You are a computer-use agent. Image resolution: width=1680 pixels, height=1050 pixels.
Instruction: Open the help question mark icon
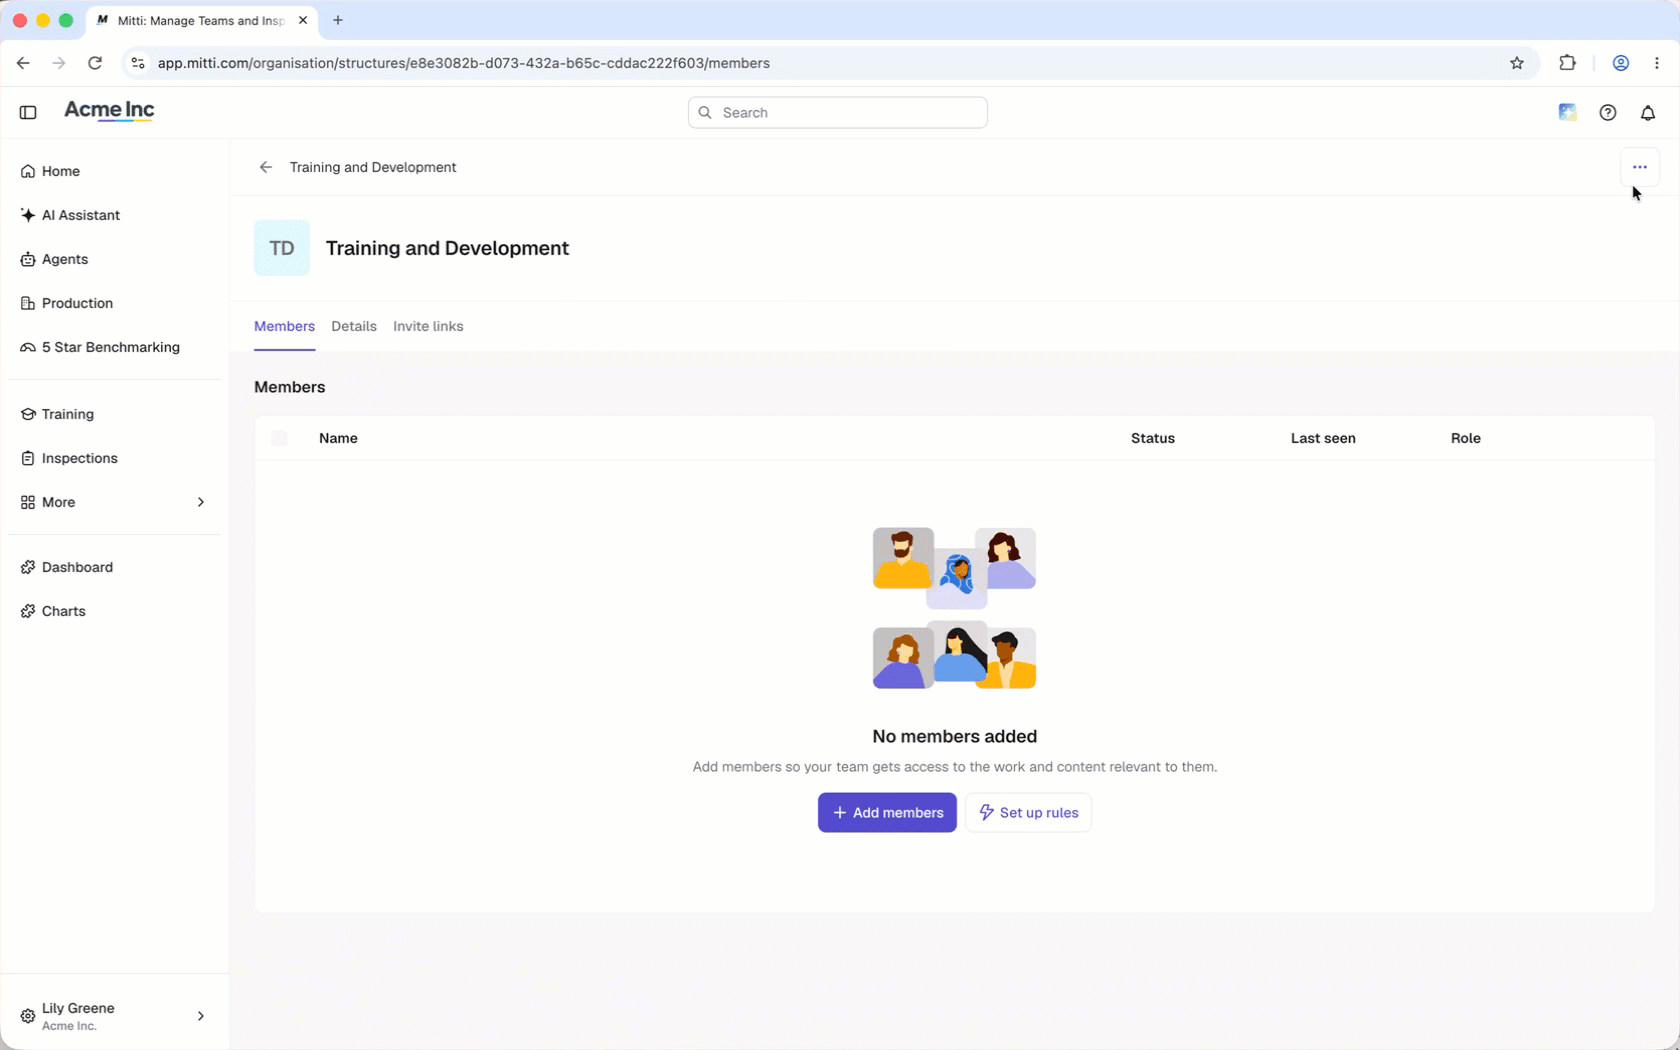coord(1608,113)
